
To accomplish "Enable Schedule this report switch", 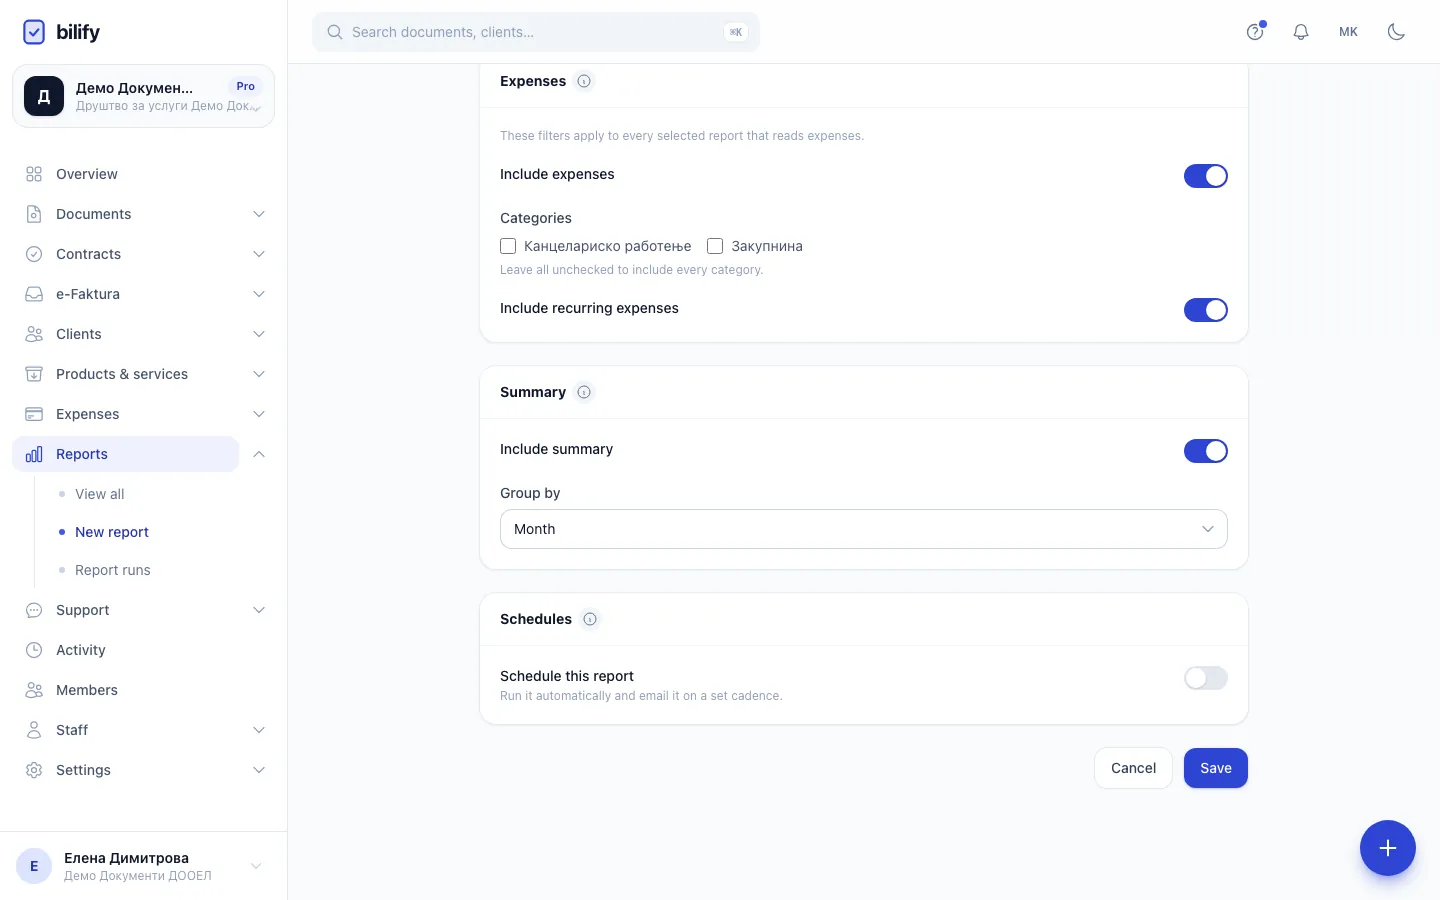I will click(1206, 678).
